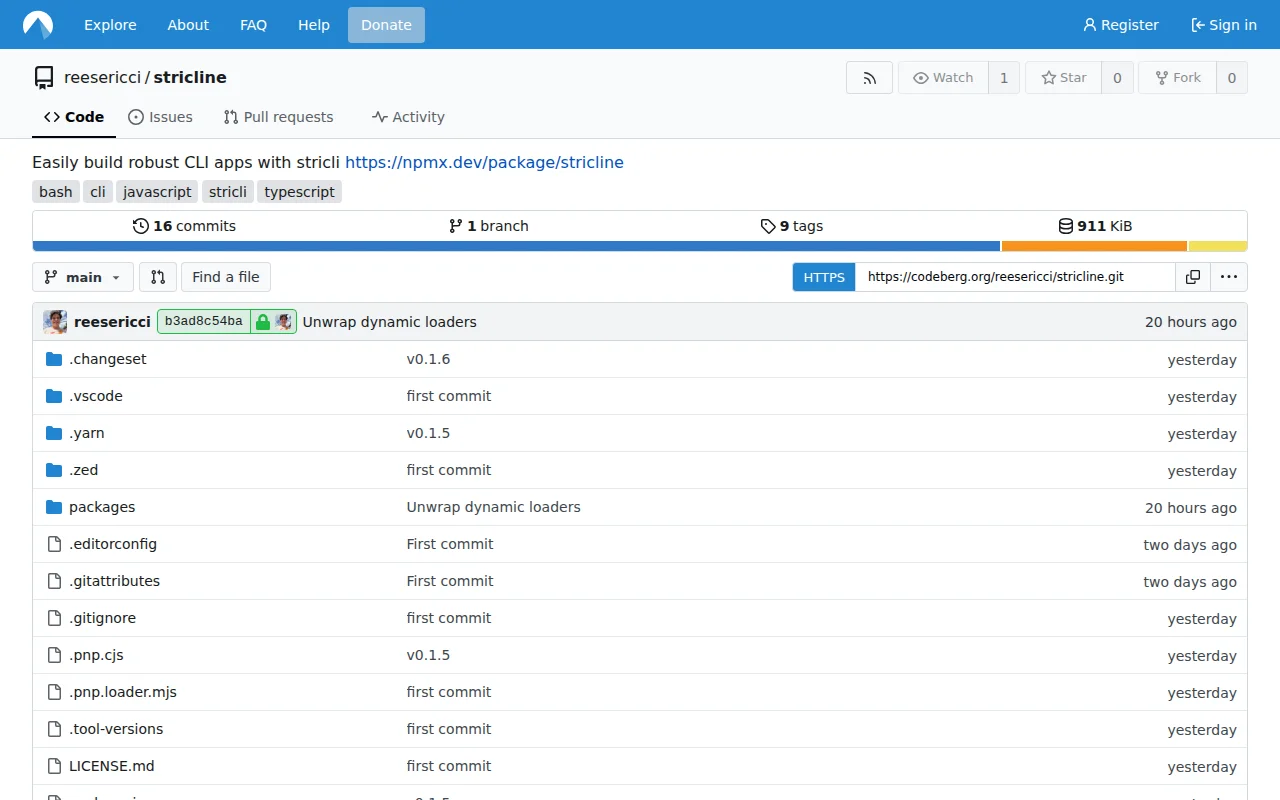Open the compare branches icon button

pos(158,277)
